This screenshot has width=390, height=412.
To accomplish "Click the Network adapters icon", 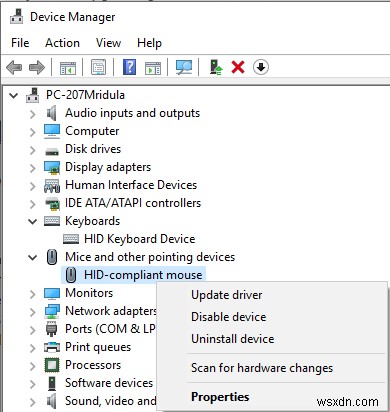I will tap(52, 311).
